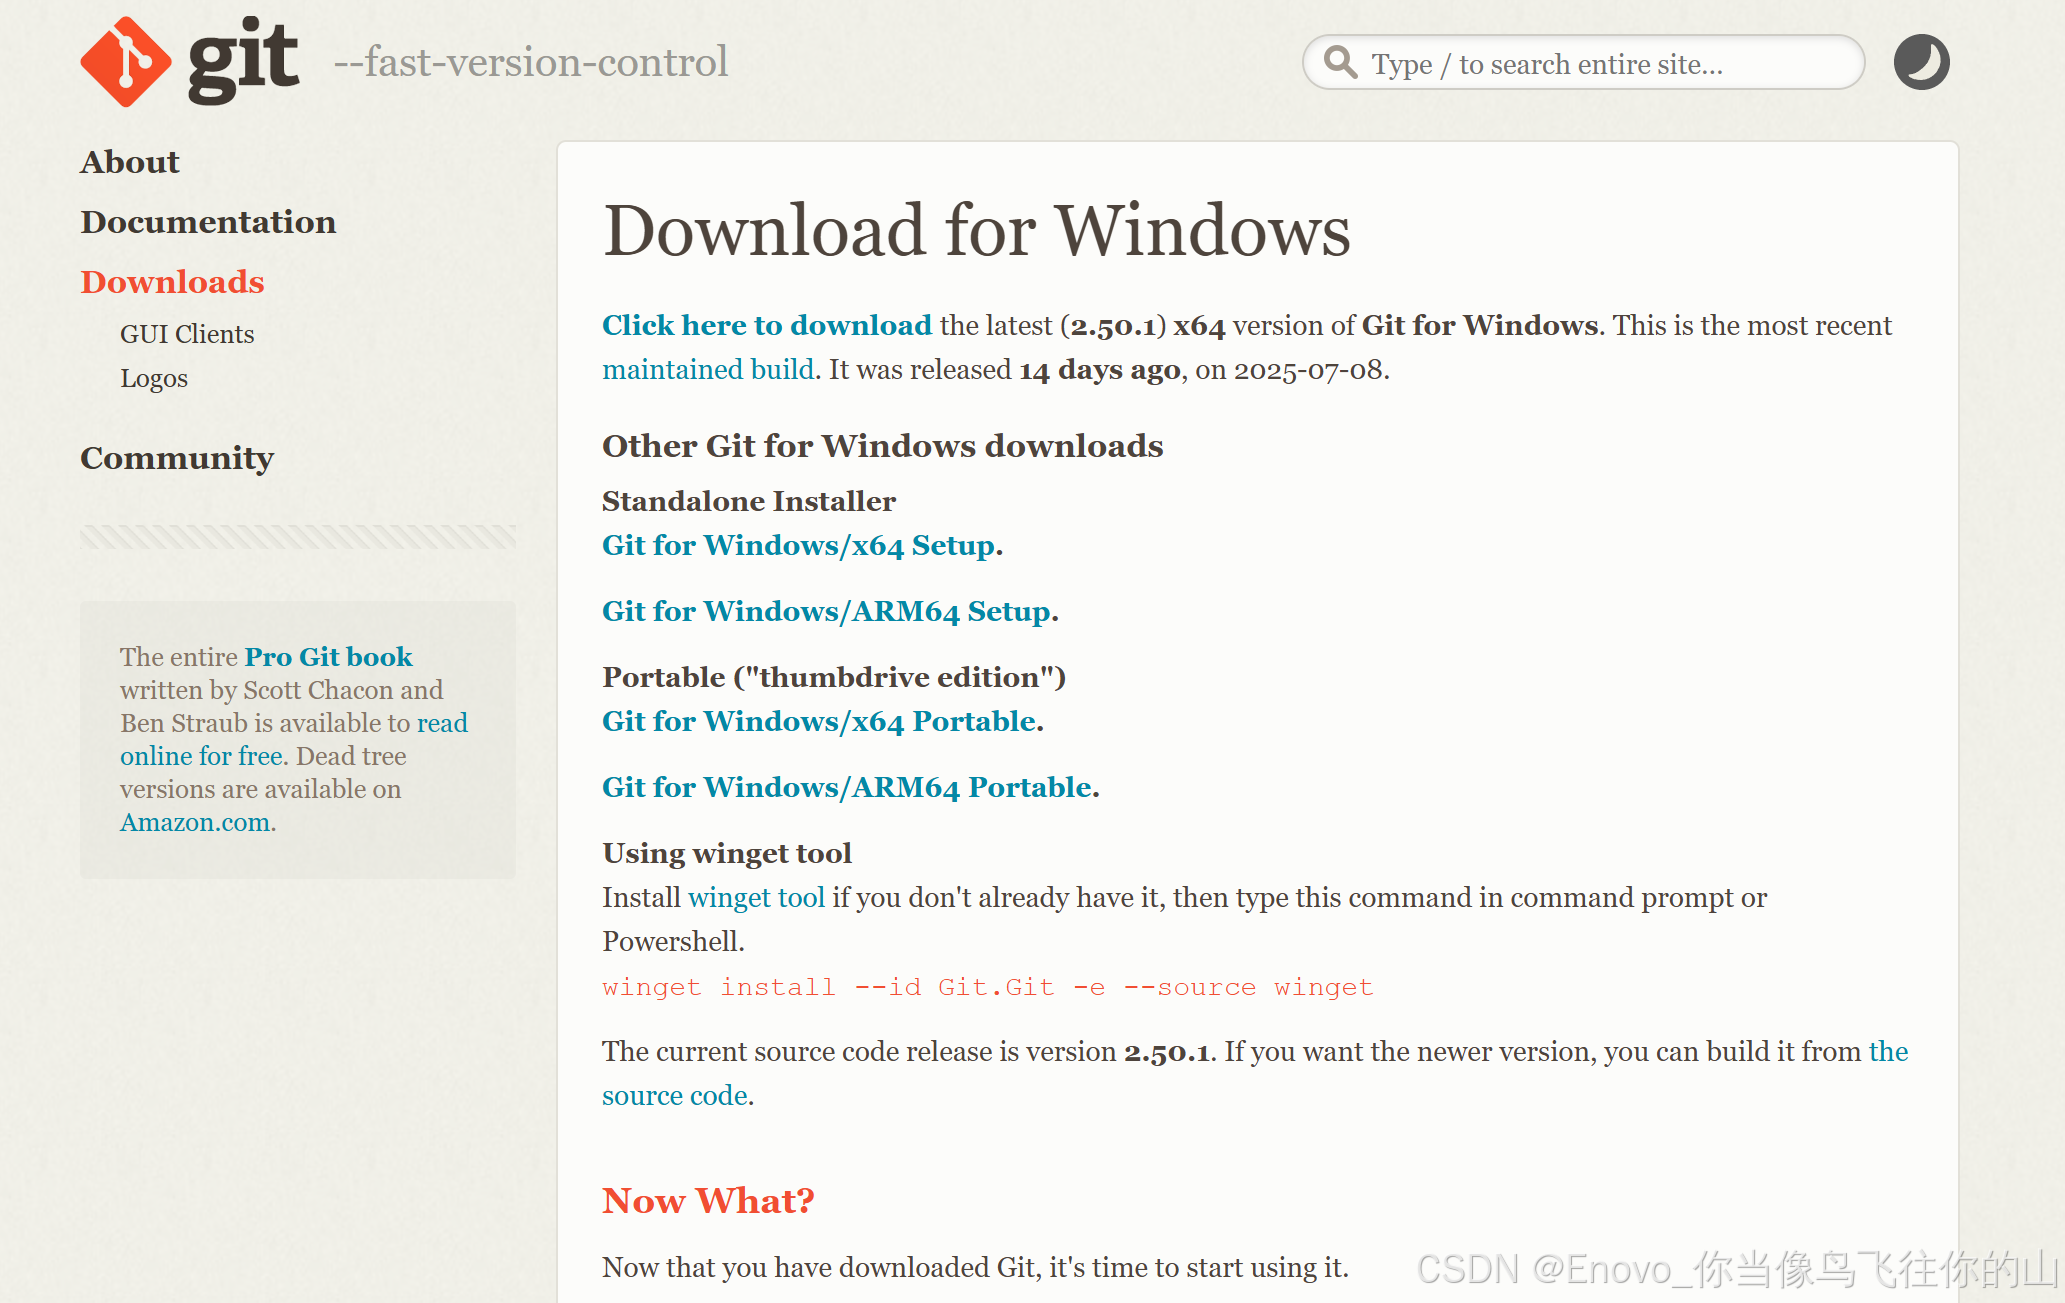Click the '--fast-version-control' tagline

coord(531,62)
